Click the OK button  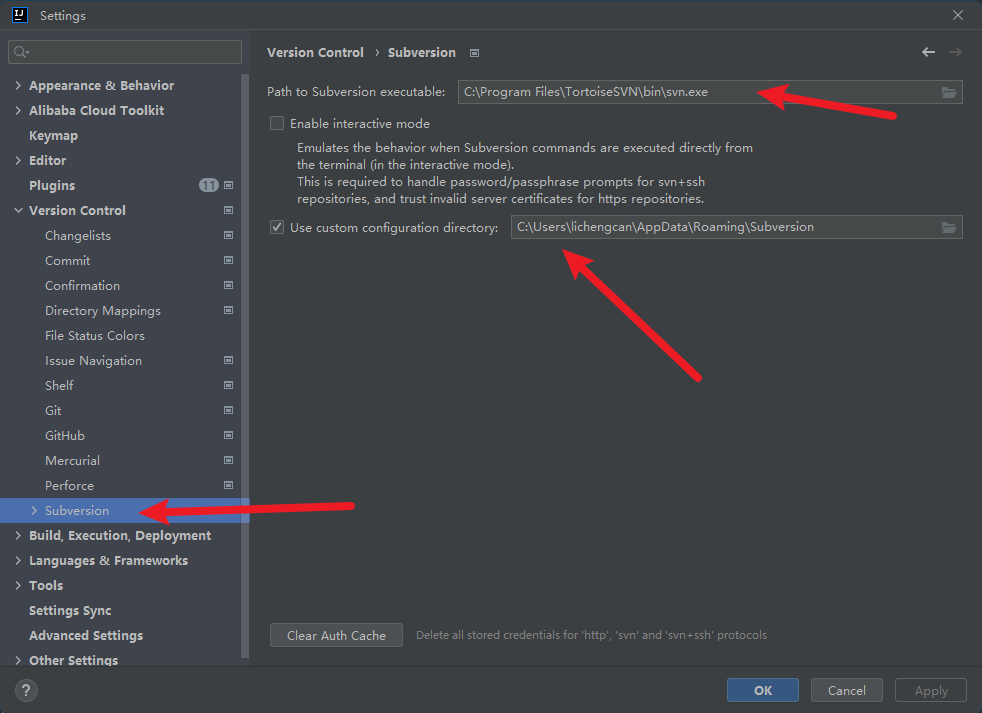pos(763,690)
